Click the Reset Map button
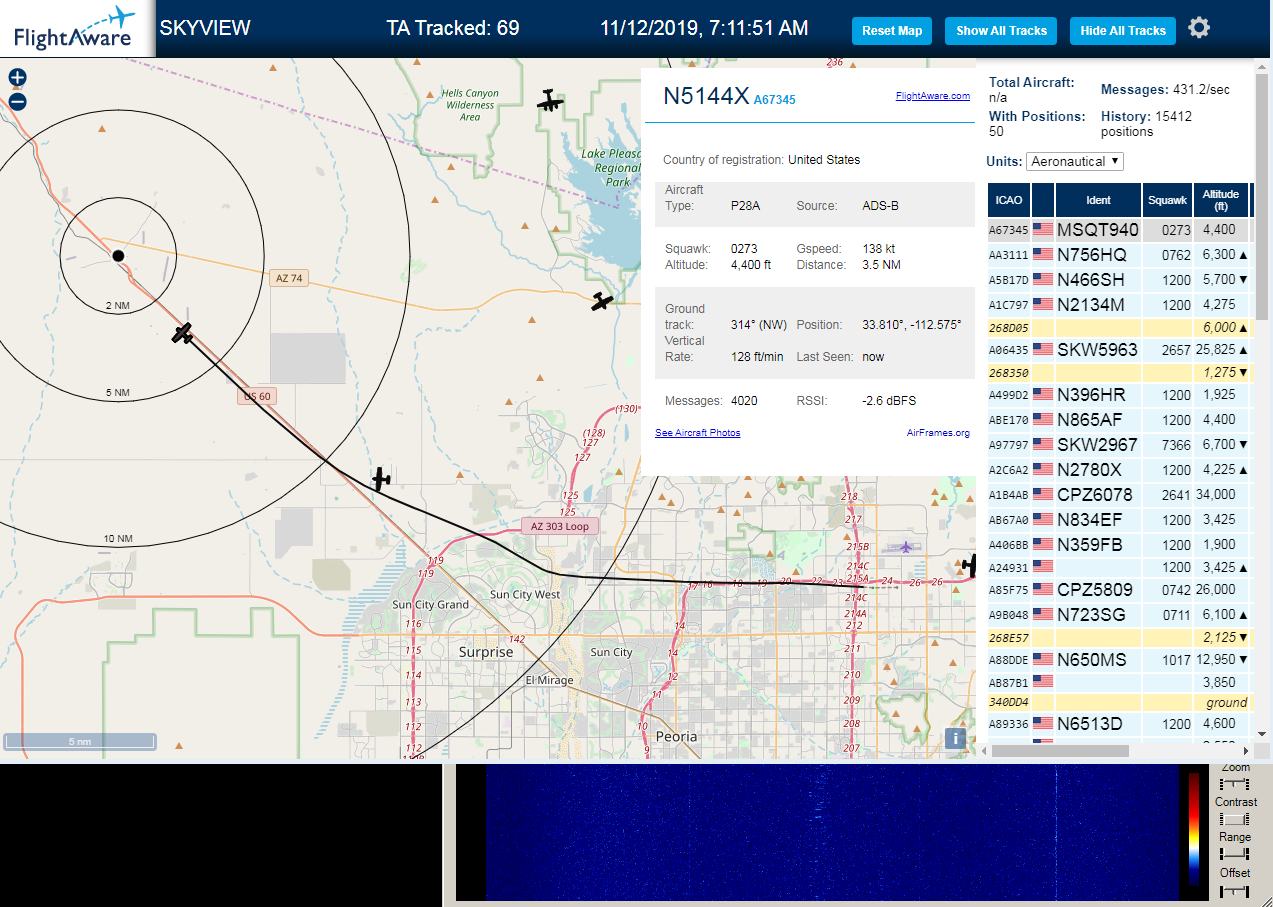 [x=892, y=31]
